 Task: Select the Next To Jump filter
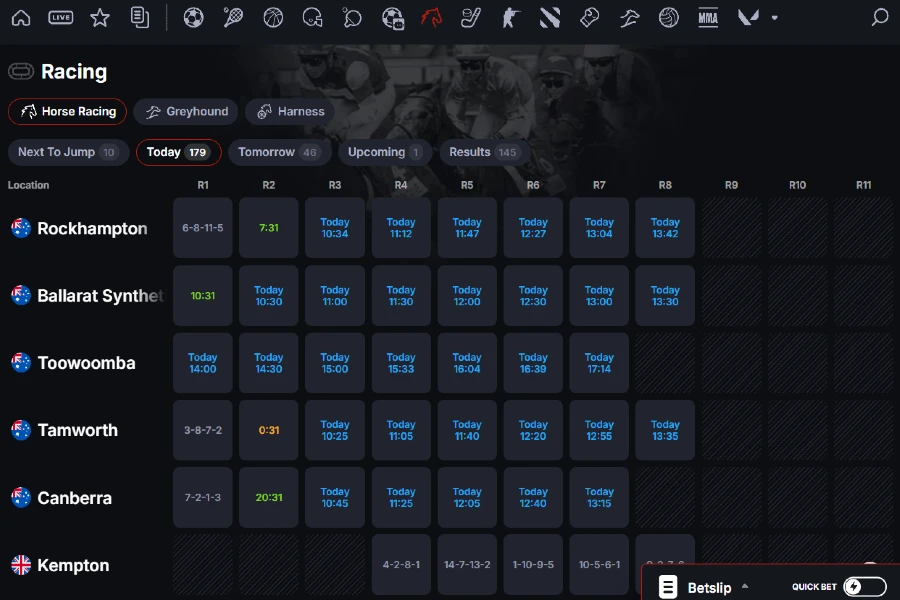coord(66,152)
